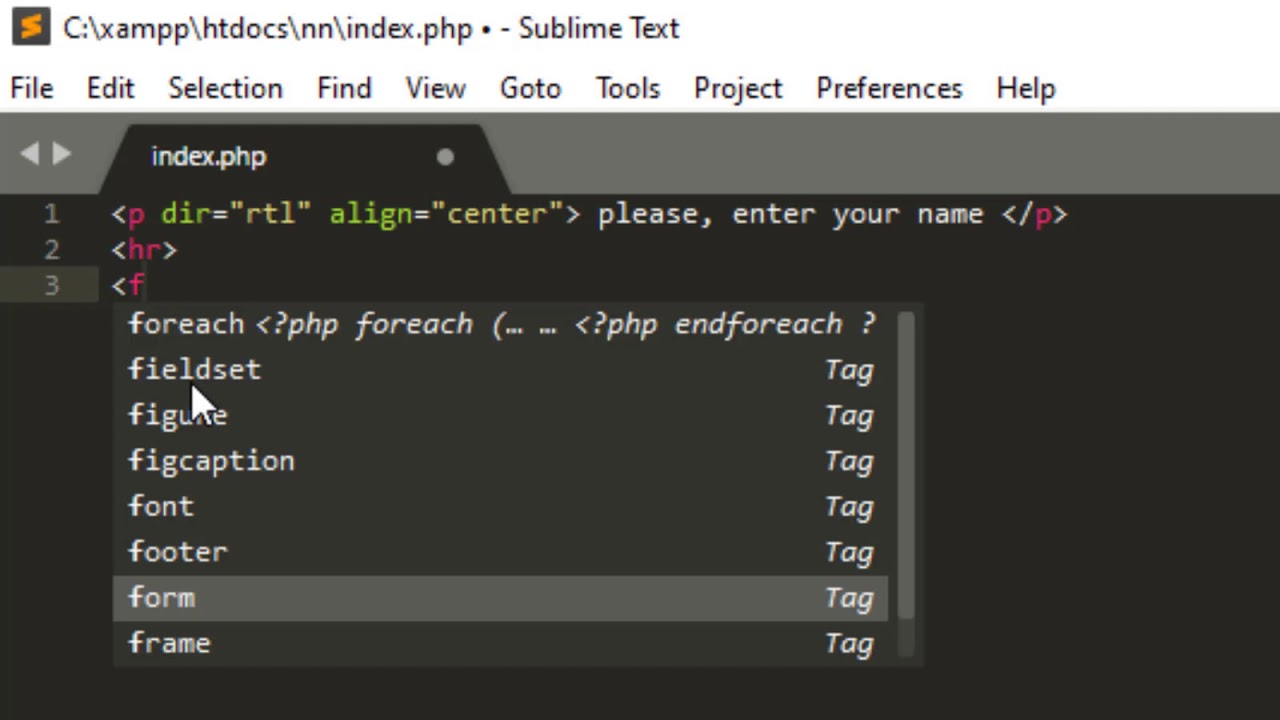
Task: Open the Selection menu
Action: point(225,88)
